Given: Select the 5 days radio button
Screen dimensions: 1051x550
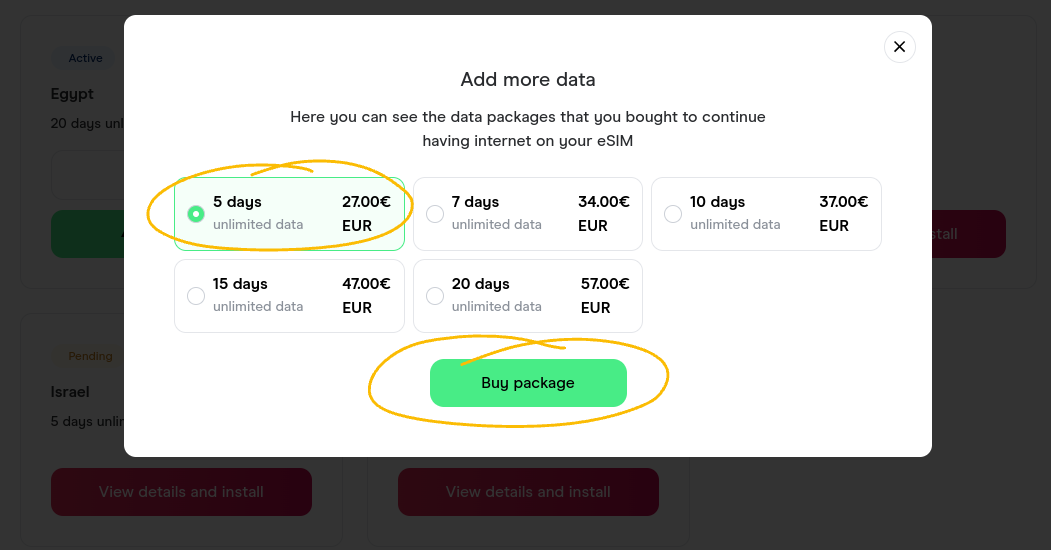Looking at the screenshot, I should point(196,214).
